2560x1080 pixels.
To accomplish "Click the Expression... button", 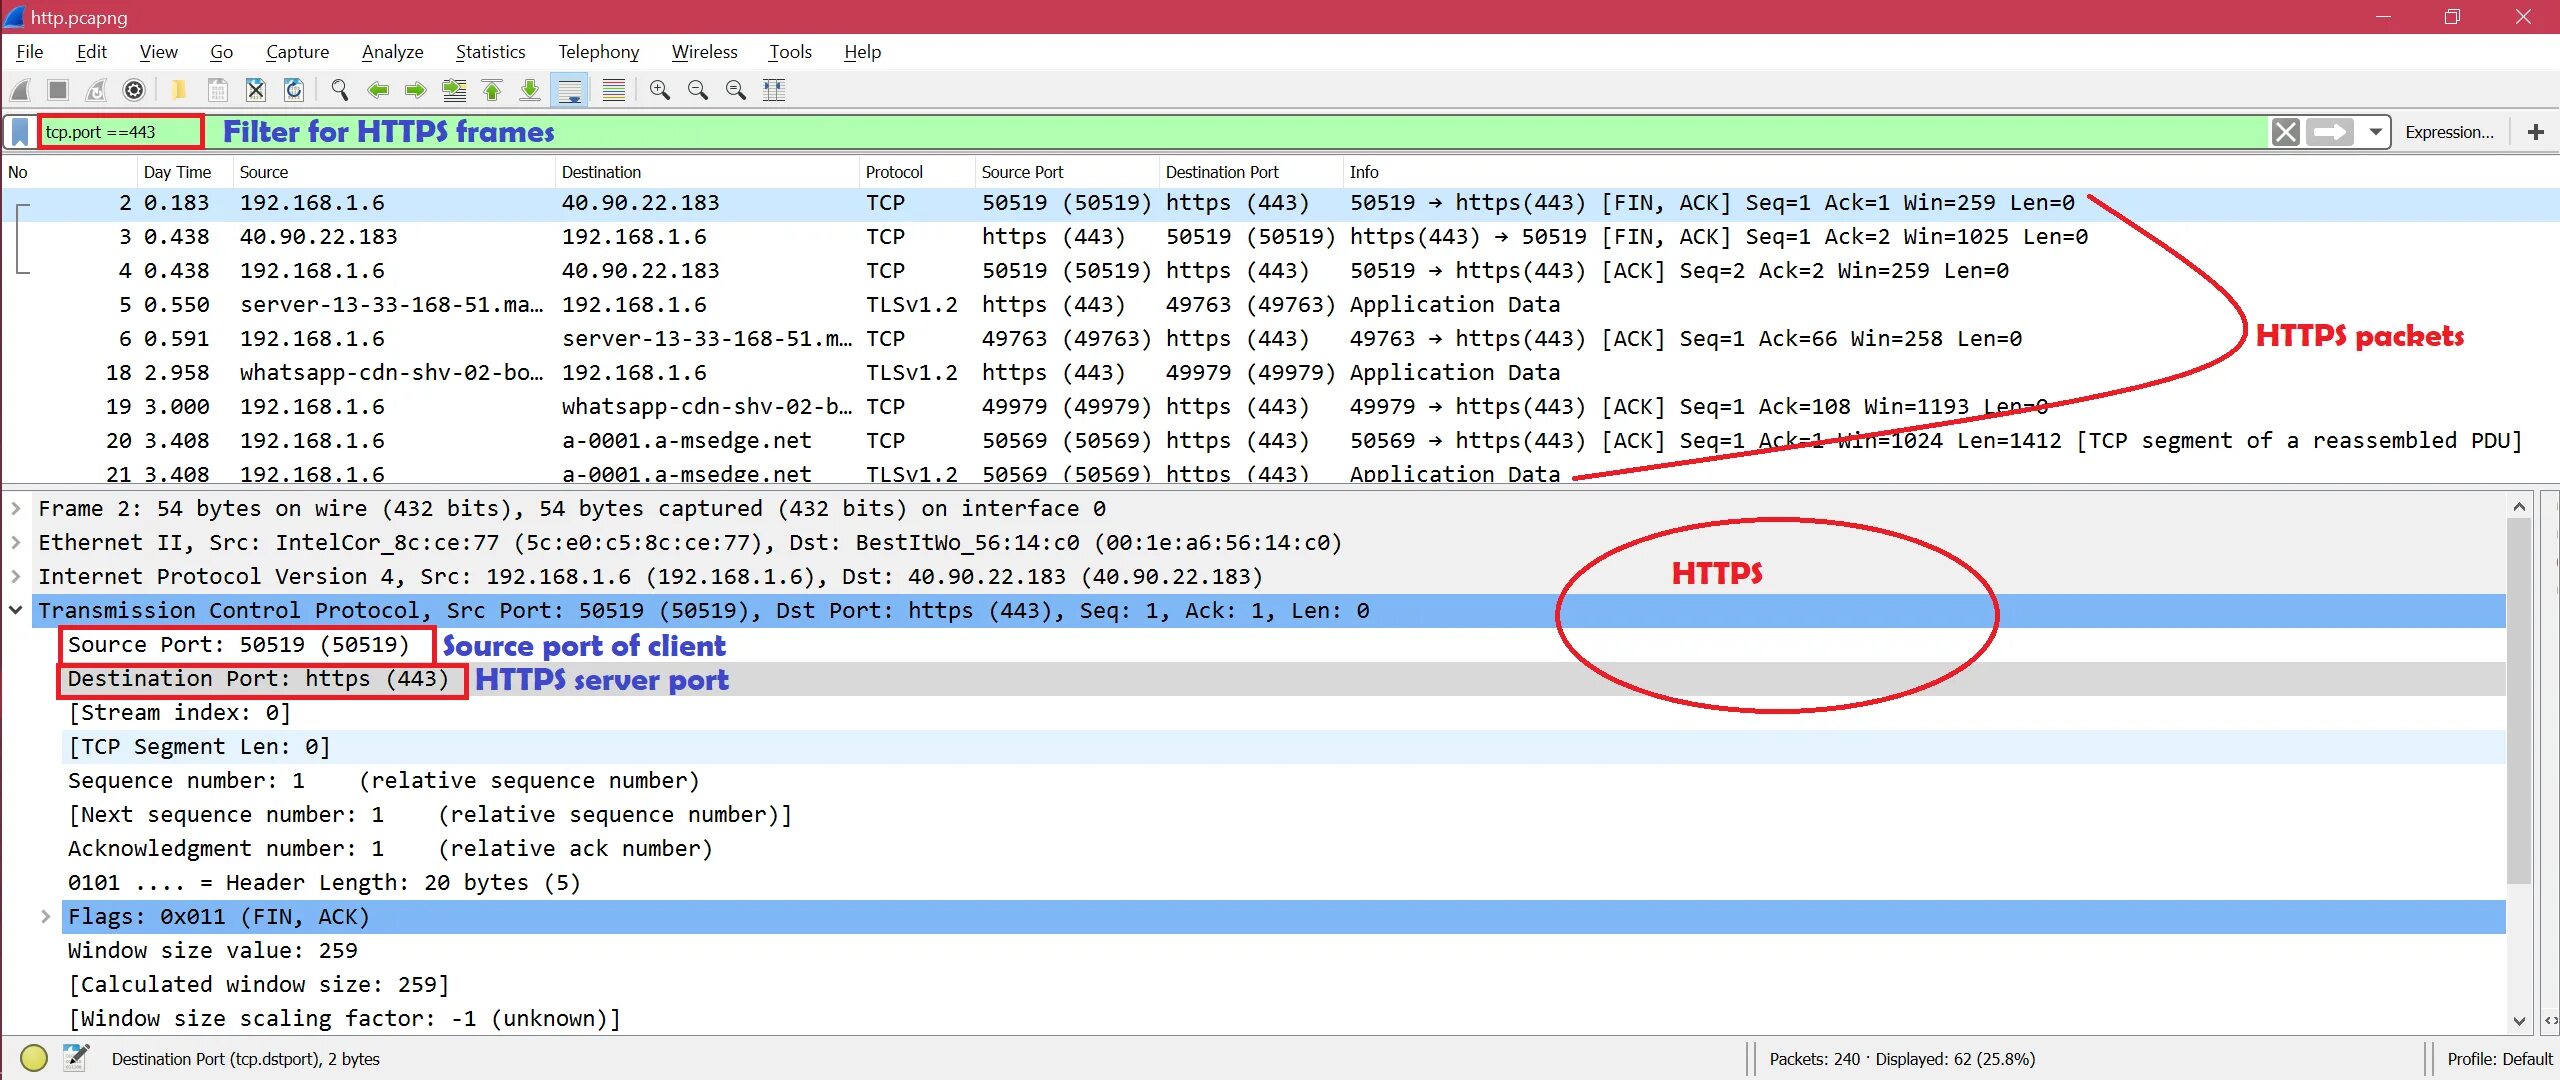I will click(x=2448, y=132).
